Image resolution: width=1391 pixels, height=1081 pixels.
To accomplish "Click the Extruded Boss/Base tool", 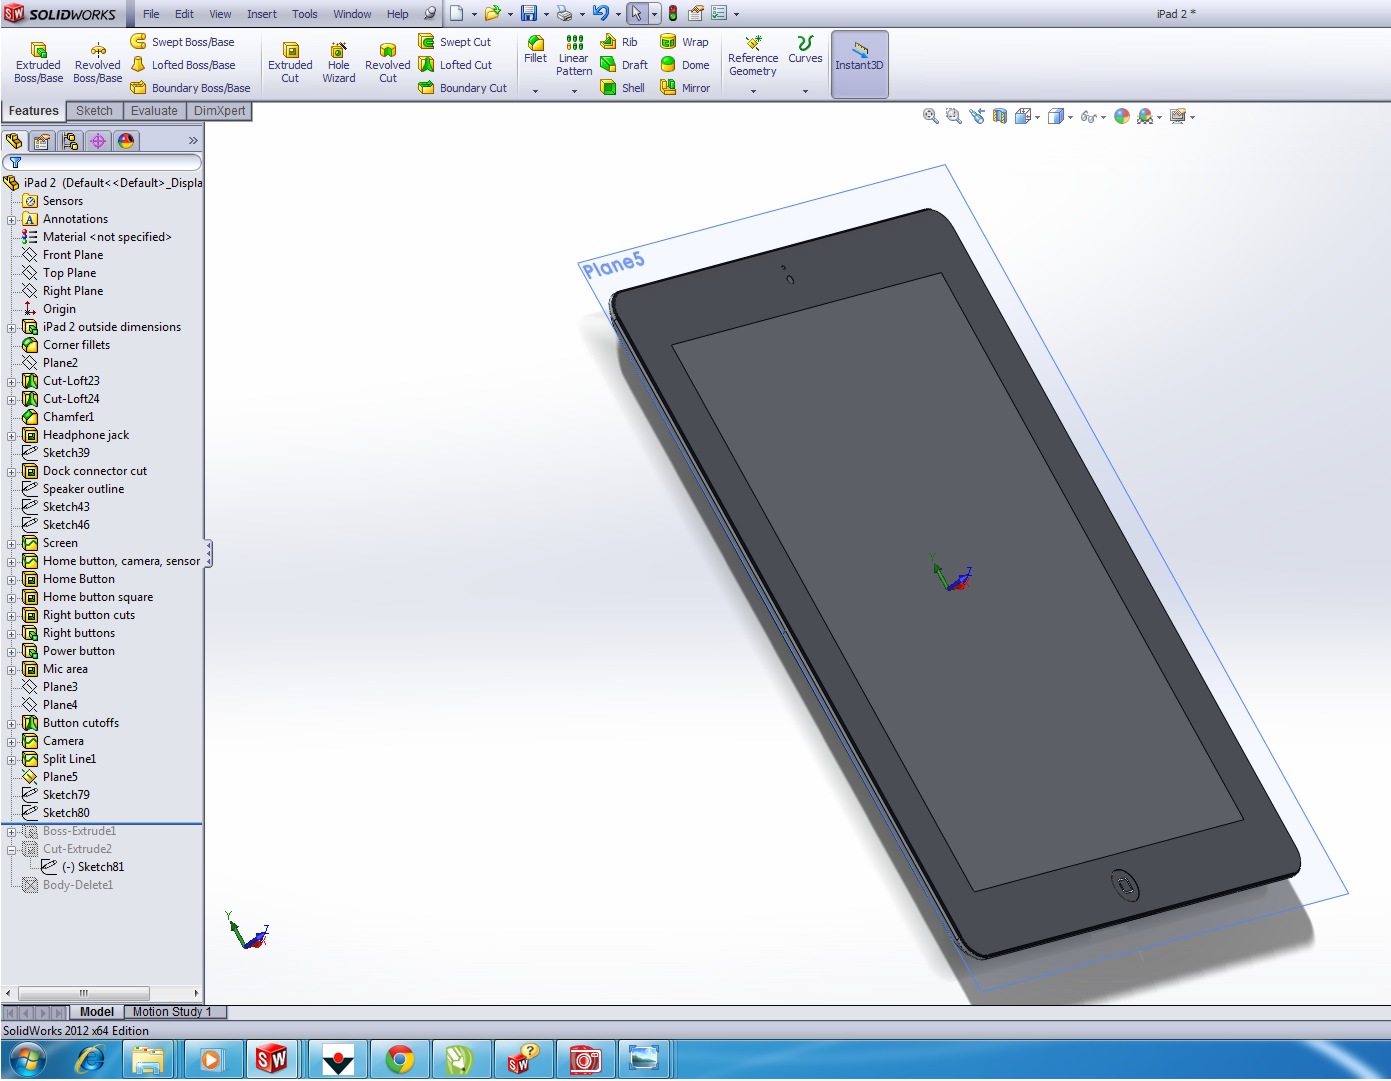I will 38,63.
